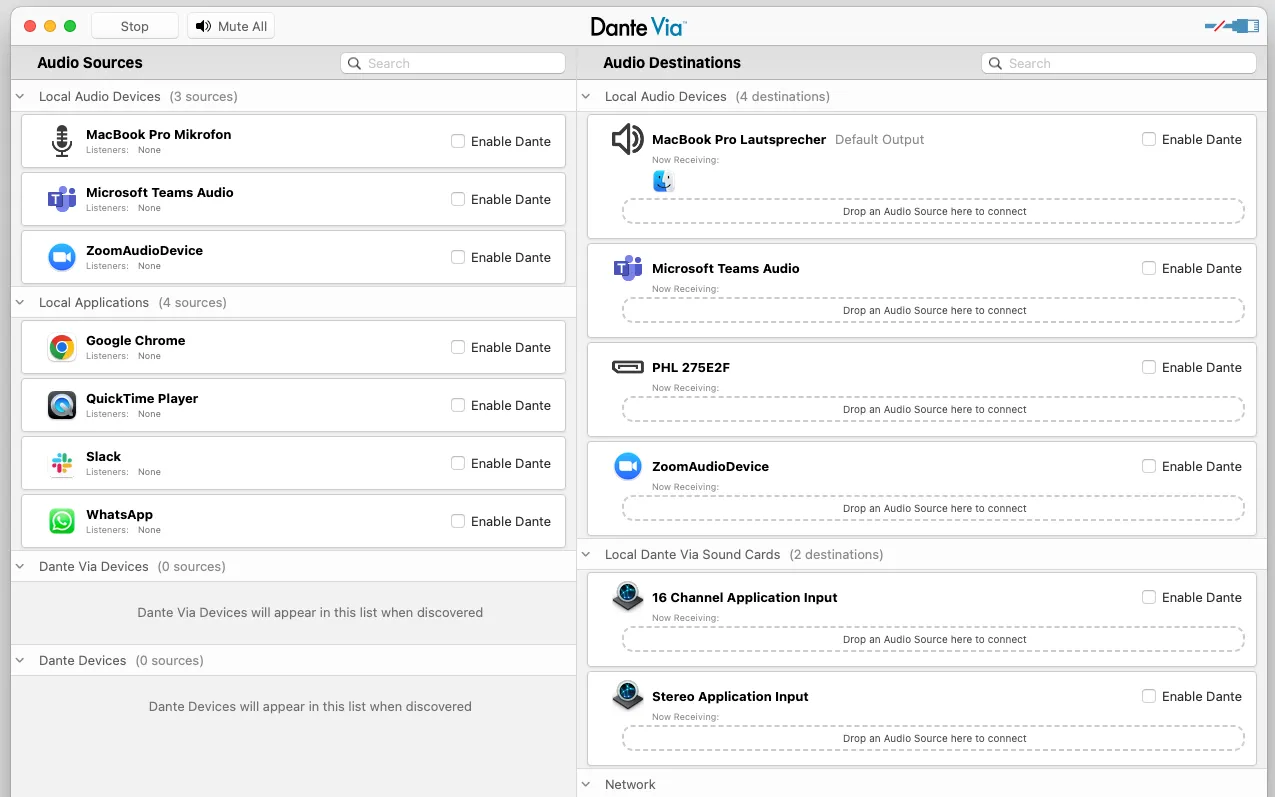Click the Microsoft Teams Audio destination name
The width and height of the screenshot is (1275, 797).
point(726,268)
